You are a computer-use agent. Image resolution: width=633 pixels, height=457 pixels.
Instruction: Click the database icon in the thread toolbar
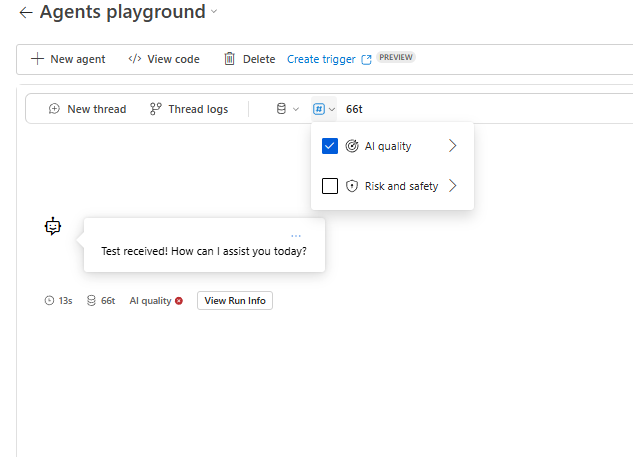281,109
